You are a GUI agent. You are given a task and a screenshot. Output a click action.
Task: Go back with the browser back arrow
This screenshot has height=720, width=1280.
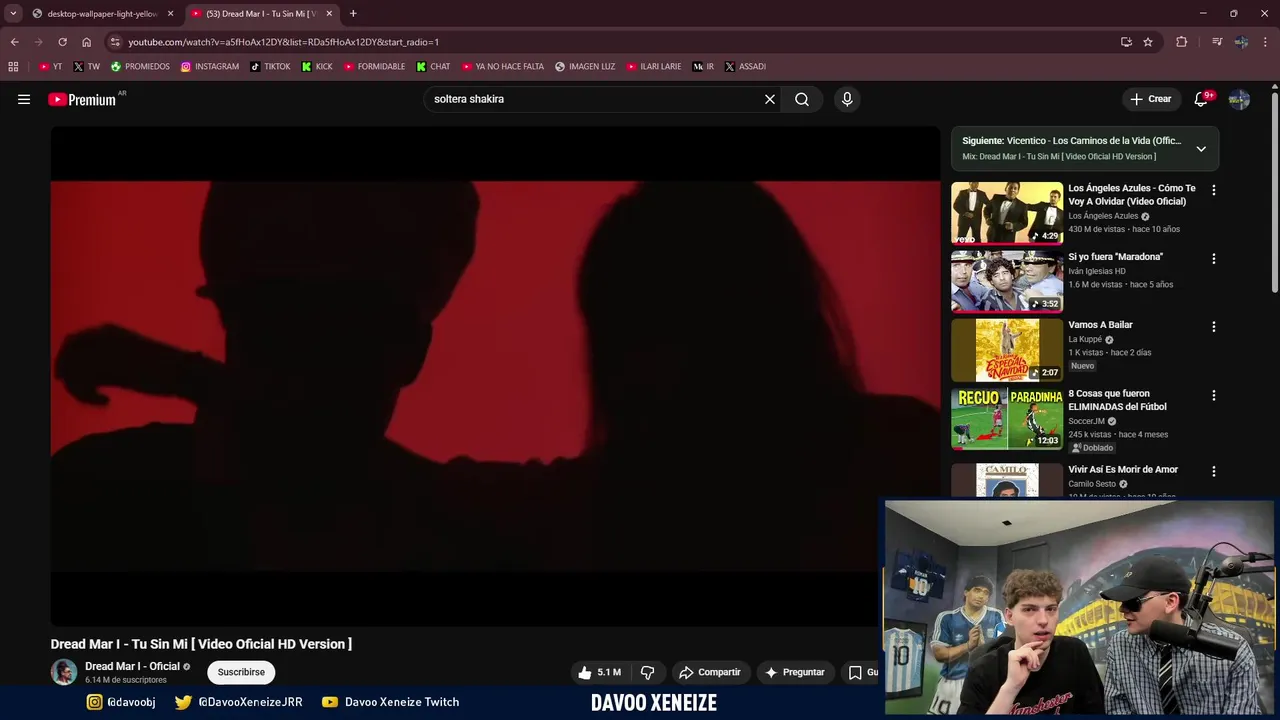point(14,42)
